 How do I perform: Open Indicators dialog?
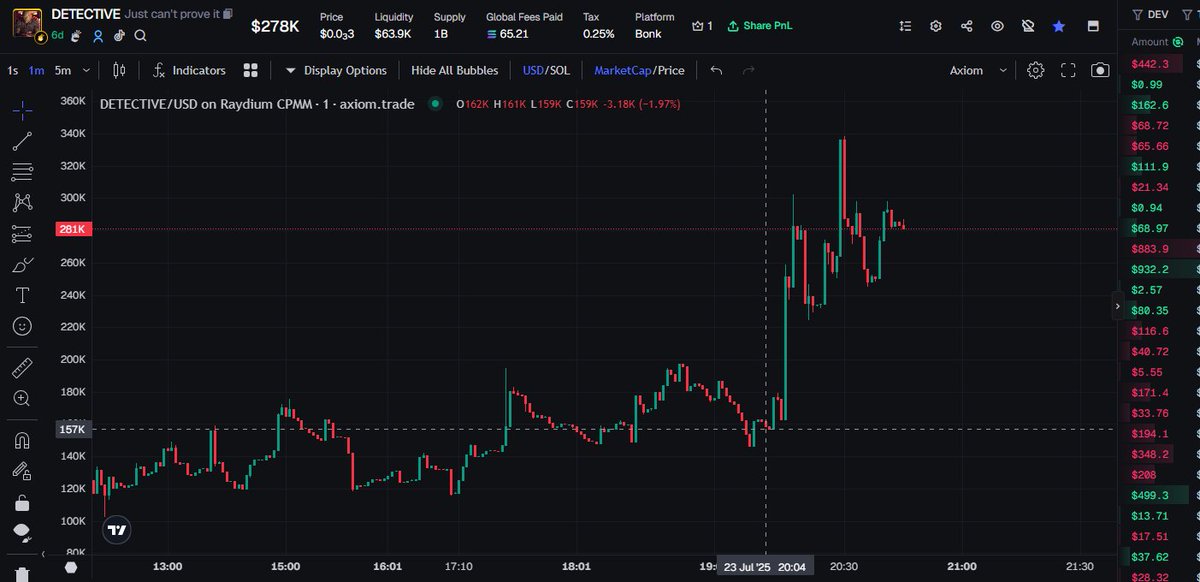[x=189, y=70]
